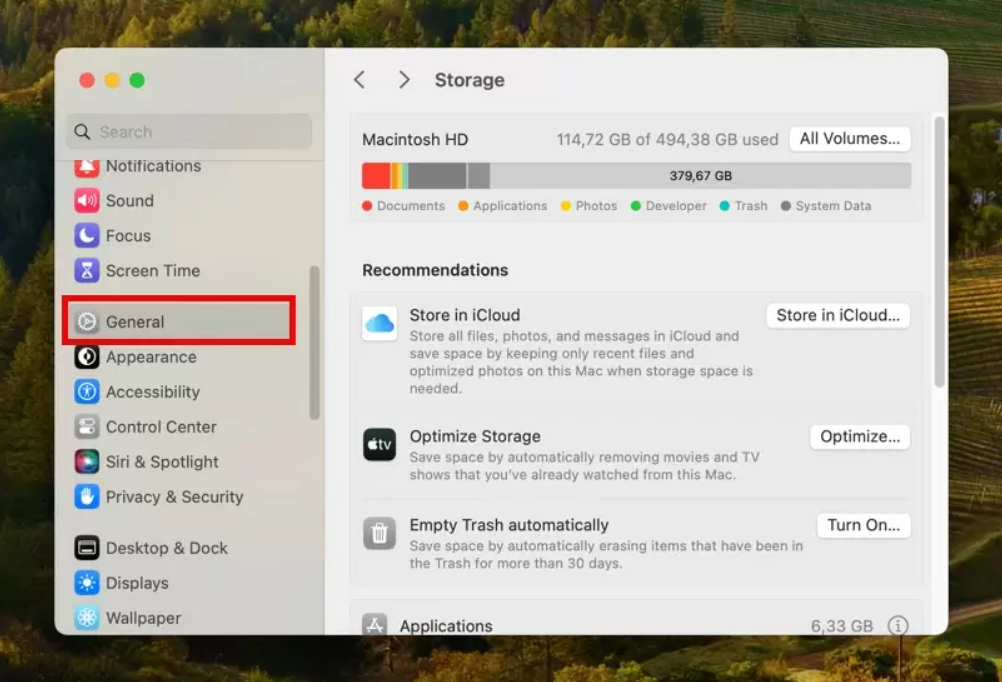Screen dimensions: 1002x682
Task: Open the Control Center icon
Action: 87,426
